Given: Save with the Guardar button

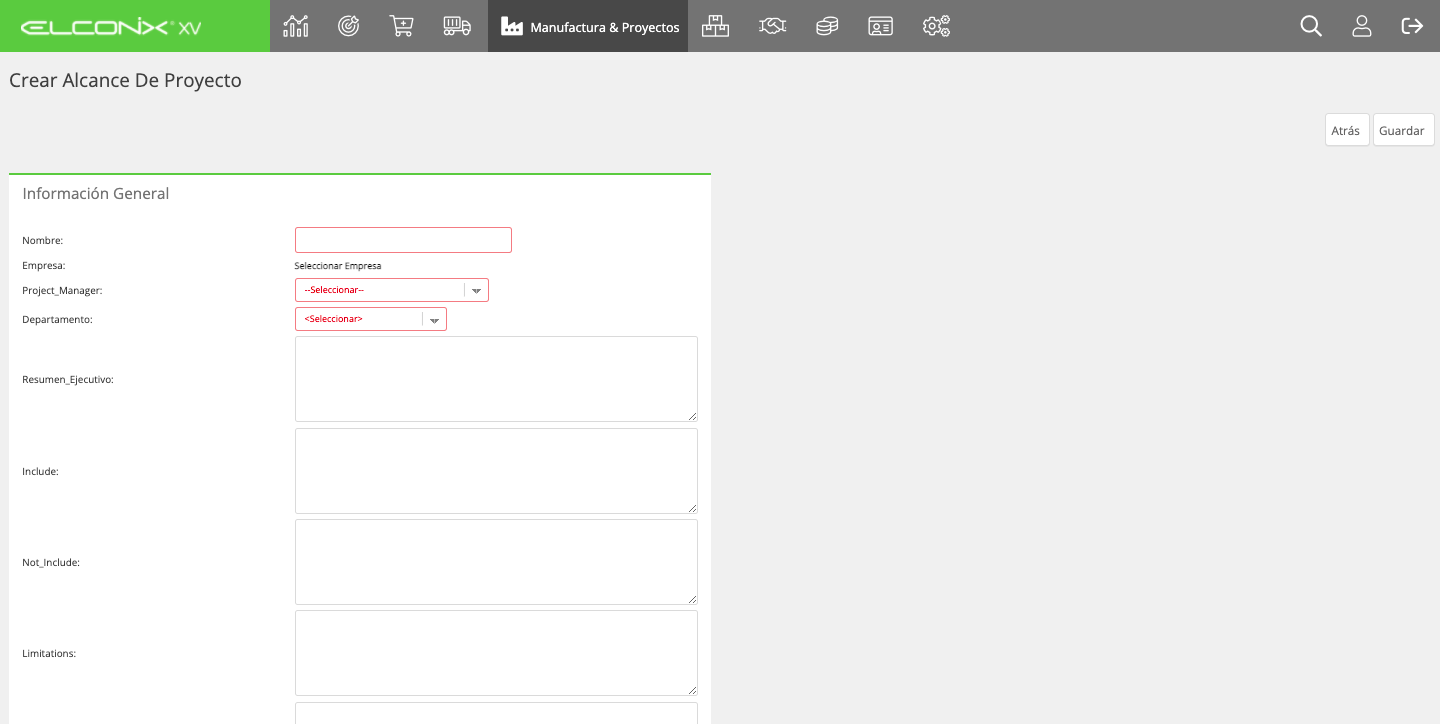Looking at the screenshot, I should tap(1403, 130).
